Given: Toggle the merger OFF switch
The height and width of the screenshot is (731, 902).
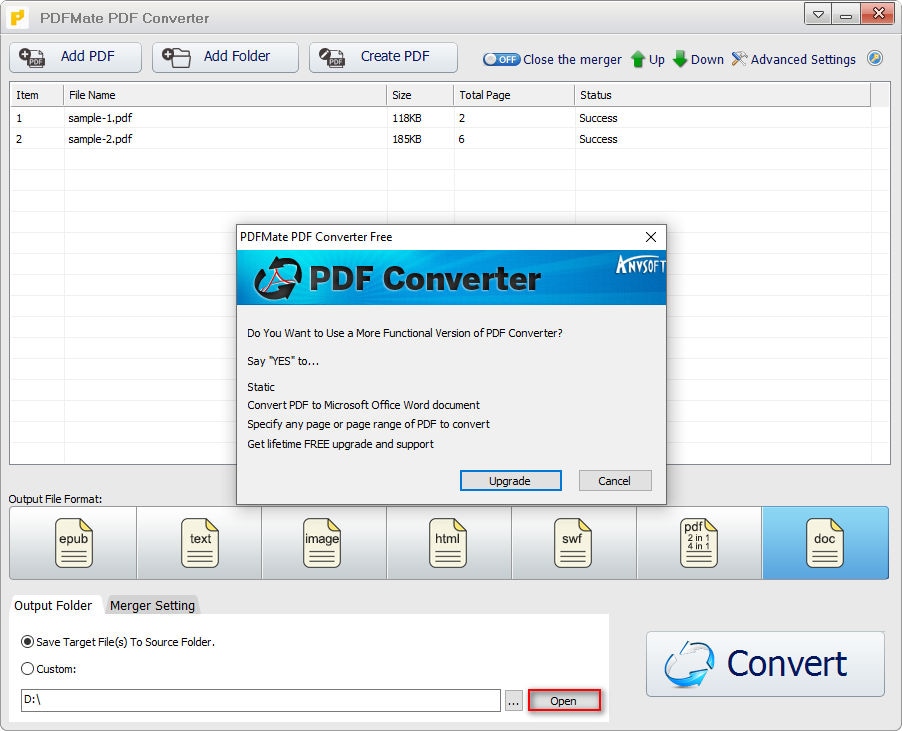Looking at the screenshot, I should [x=502, y=59].
